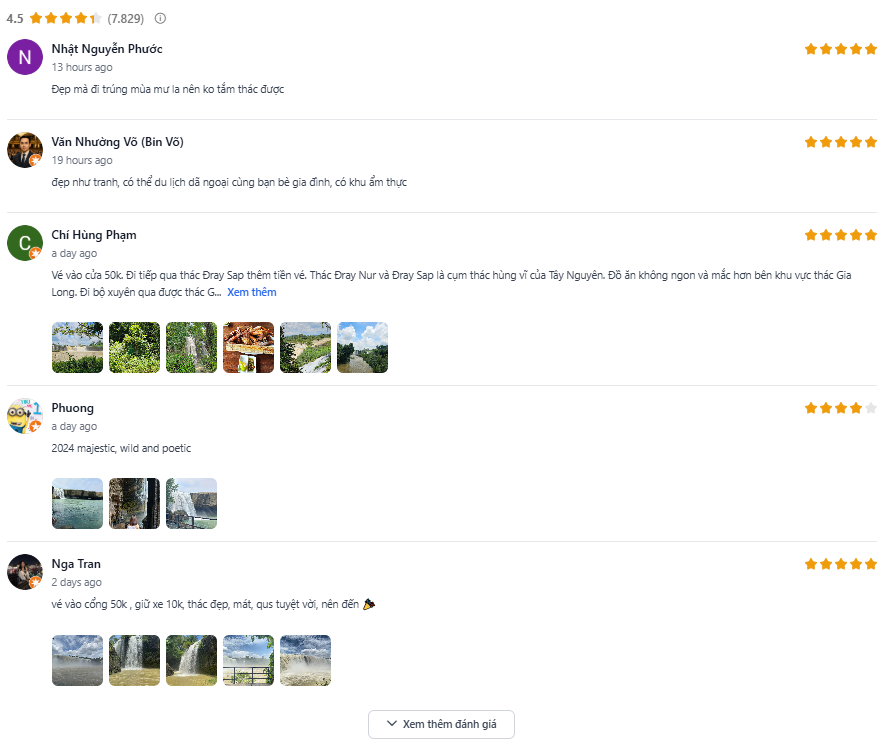This screenshot has height=751, width=892.
Task: Open Nhật Nguyễn Phước's purple avatar
Action: point(24,57)
